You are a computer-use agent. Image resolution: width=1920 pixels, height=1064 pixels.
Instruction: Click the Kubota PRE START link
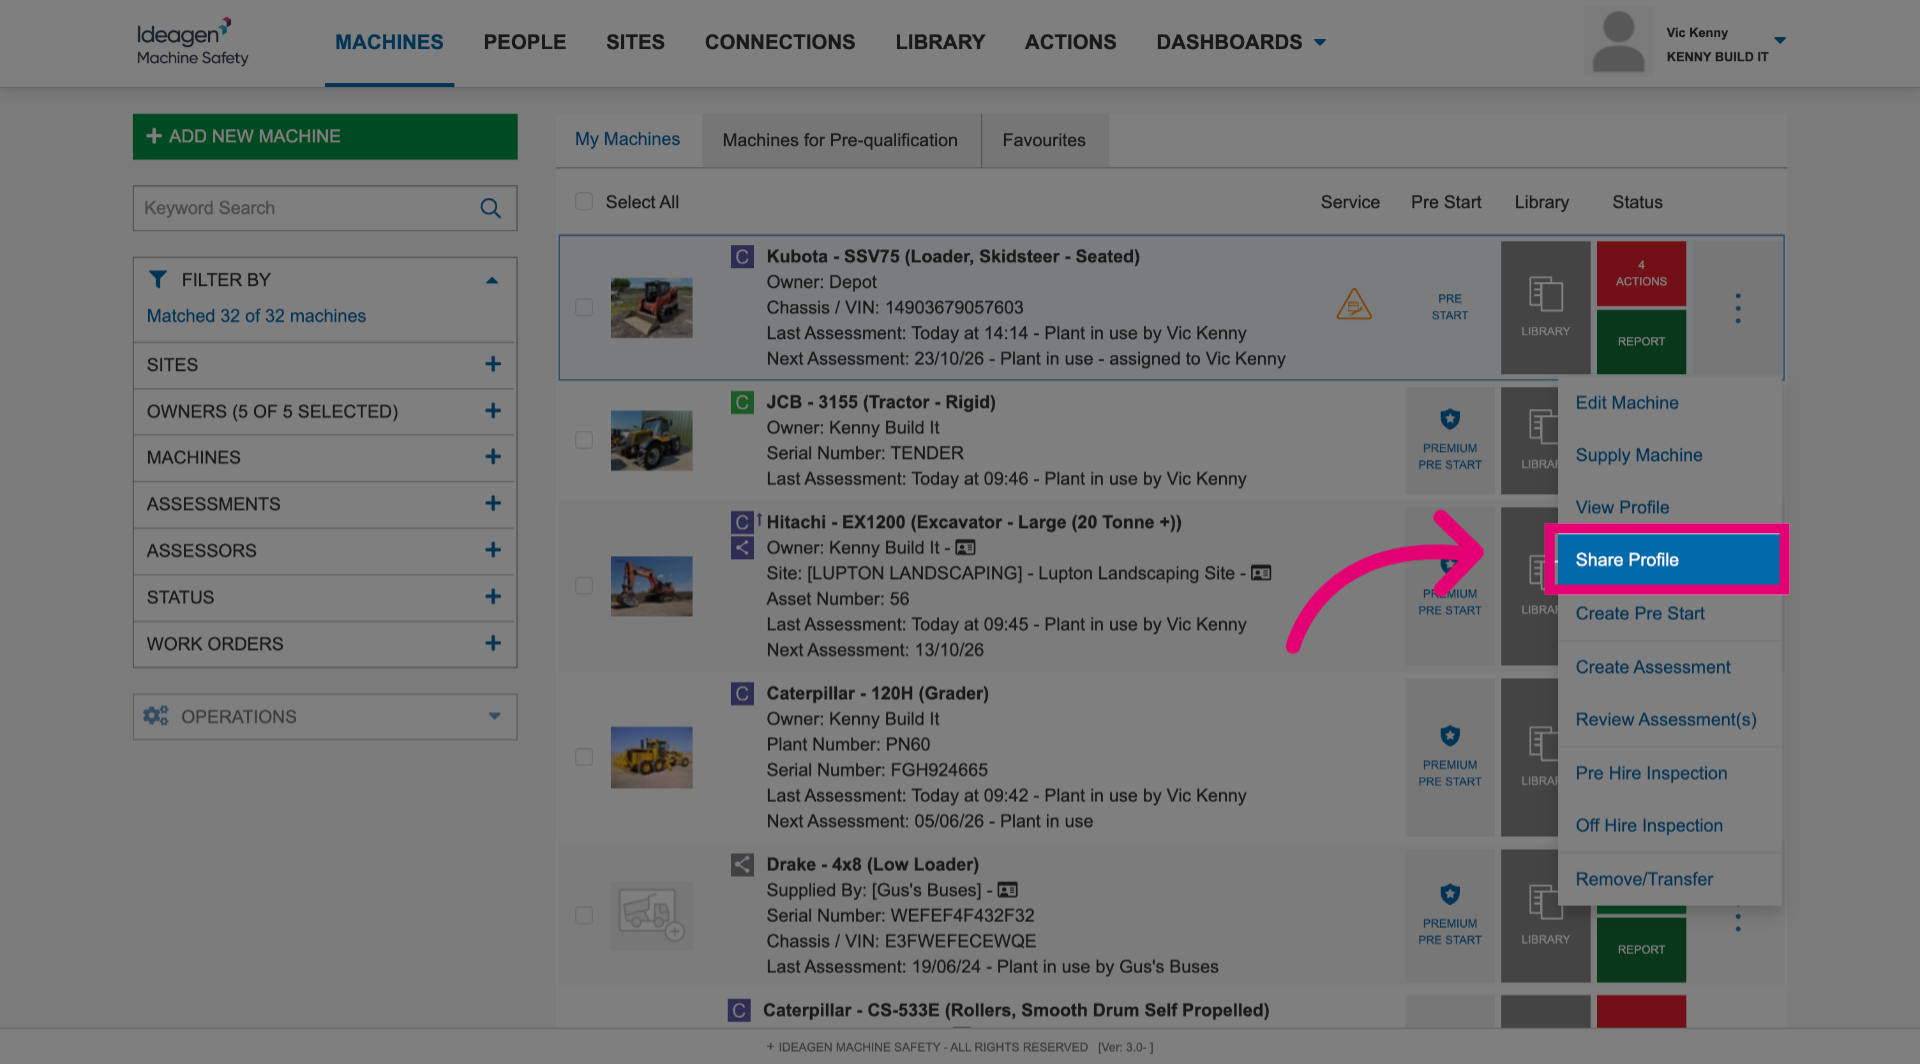click(1449, 307)
